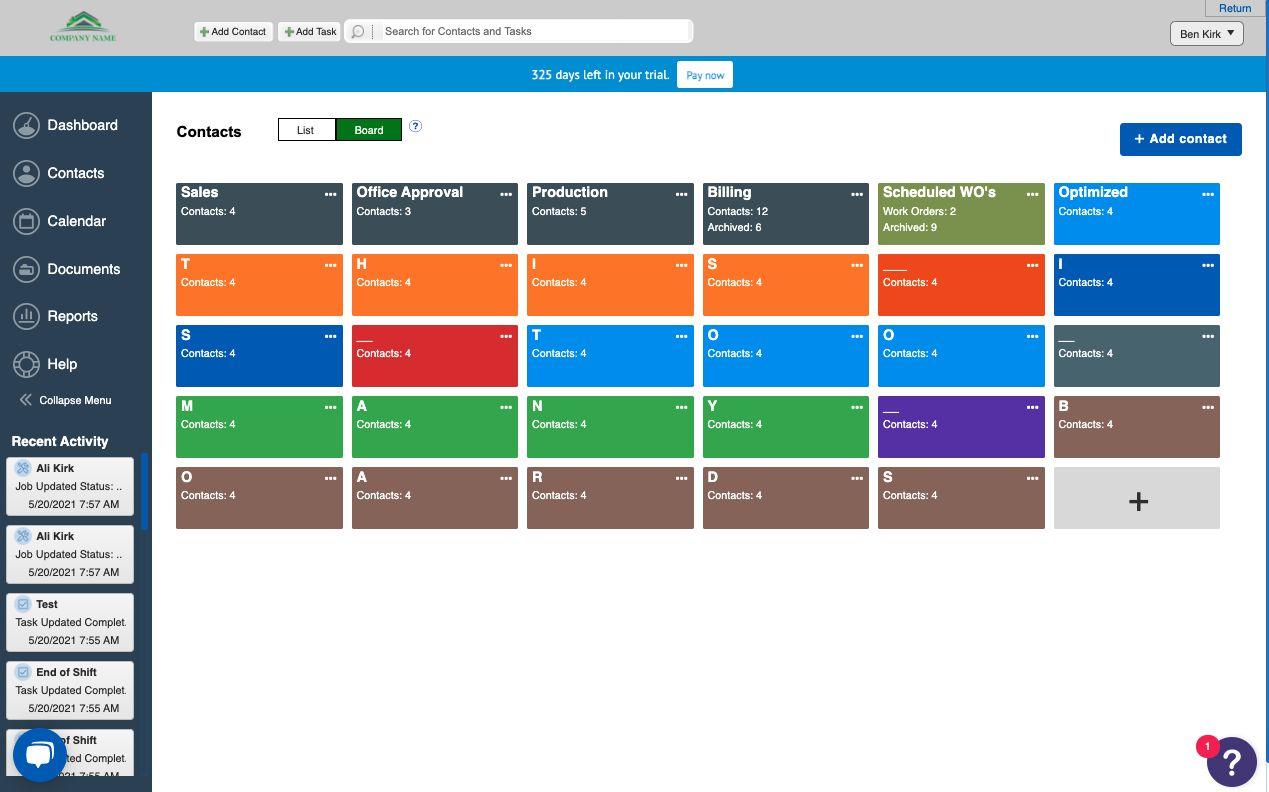
Task: Open options on brown D card
Action: coord(857,478)
